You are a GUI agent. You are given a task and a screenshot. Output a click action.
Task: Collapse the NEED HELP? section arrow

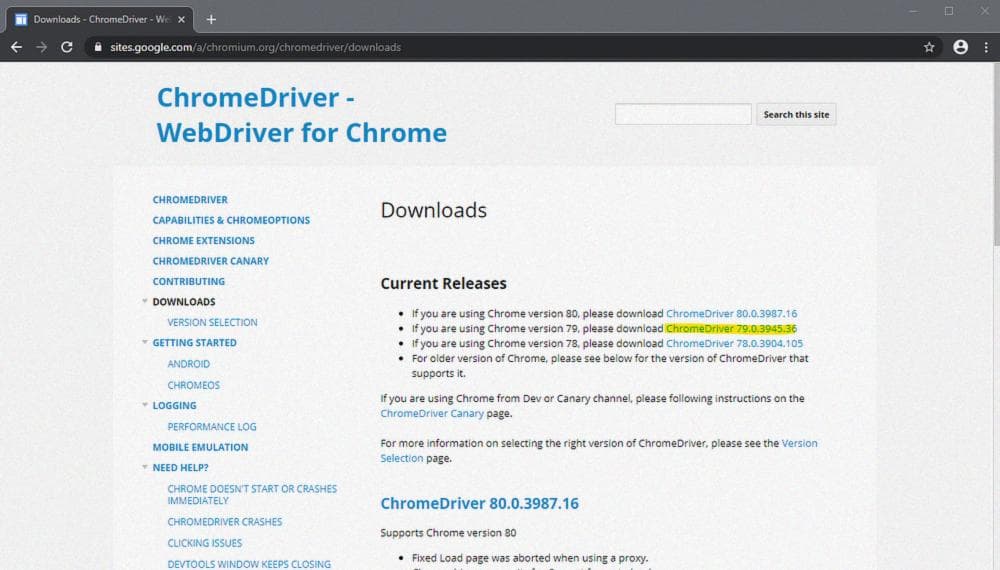click(145, 467)
